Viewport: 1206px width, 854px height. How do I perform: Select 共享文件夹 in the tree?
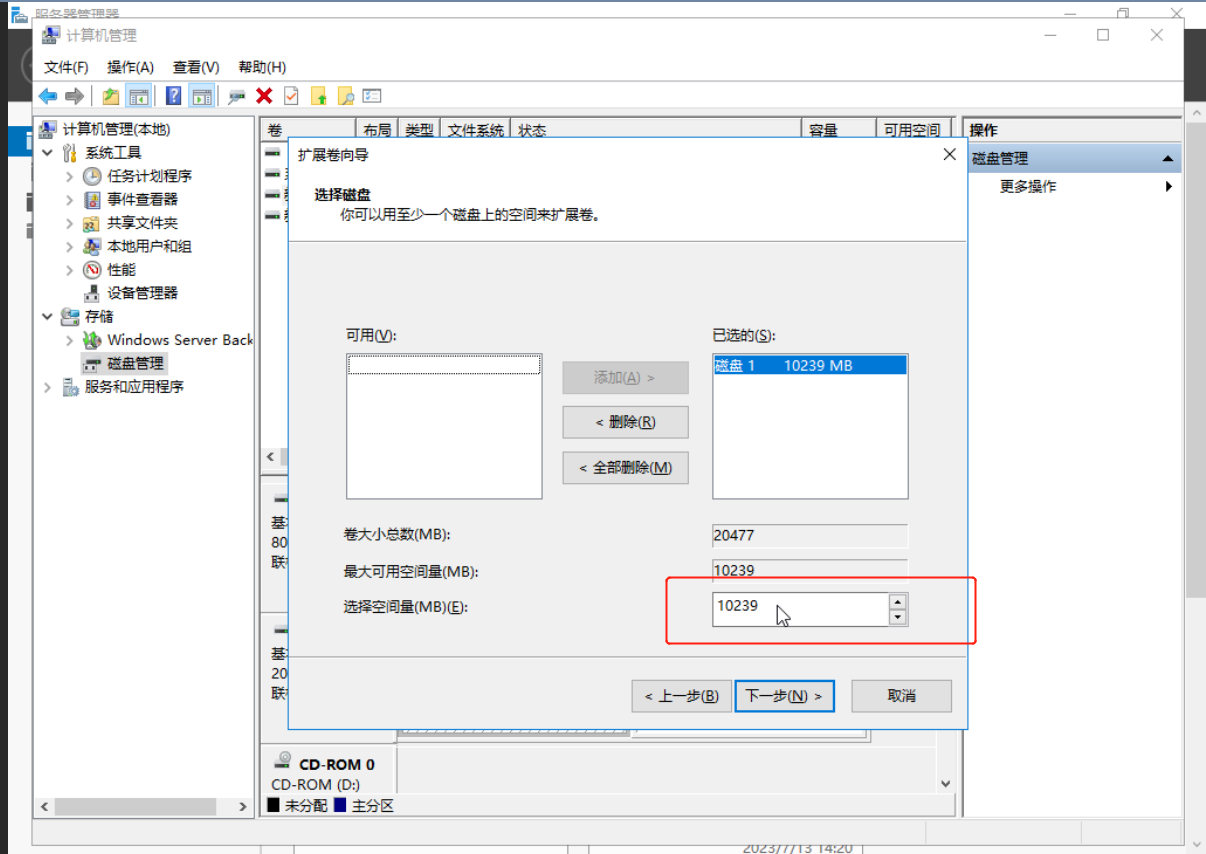[143, 222]
